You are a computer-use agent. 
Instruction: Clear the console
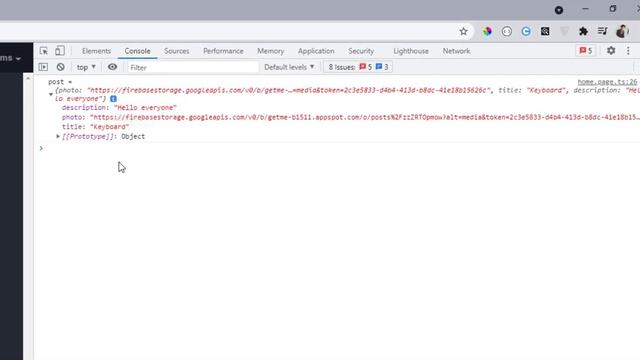pos(60,67)
